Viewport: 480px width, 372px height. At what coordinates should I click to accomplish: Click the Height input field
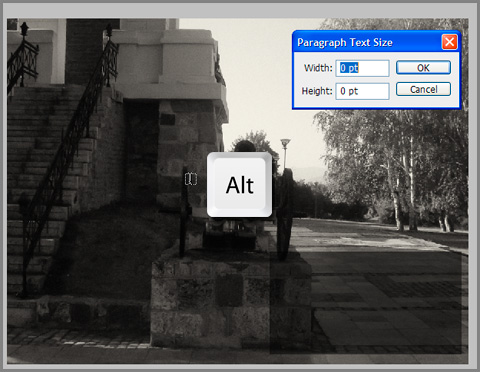(362, 91)
